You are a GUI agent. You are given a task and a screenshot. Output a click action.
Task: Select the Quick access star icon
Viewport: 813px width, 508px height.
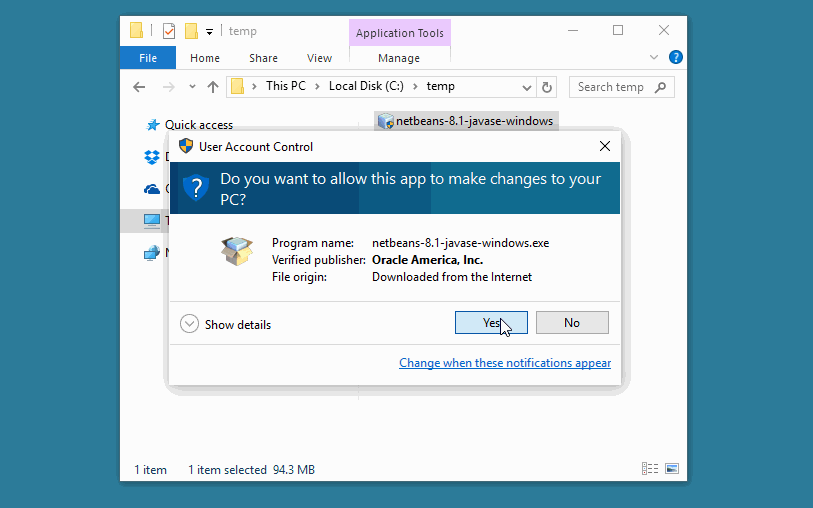pyautogui.click(x=153, y=125)
